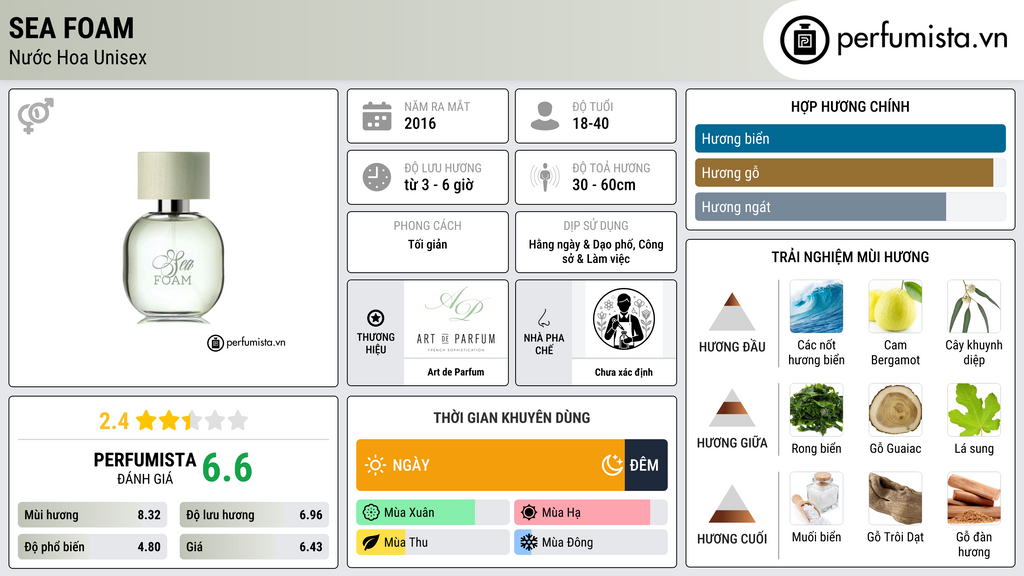Click the sea notes wave image
The image size is (1024, 576).
point(816,306)
